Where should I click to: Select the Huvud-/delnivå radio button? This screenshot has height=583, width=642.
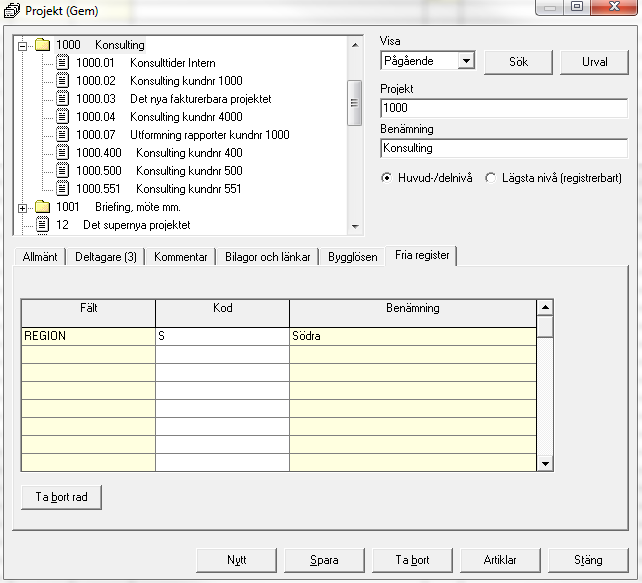pos(386,178)
